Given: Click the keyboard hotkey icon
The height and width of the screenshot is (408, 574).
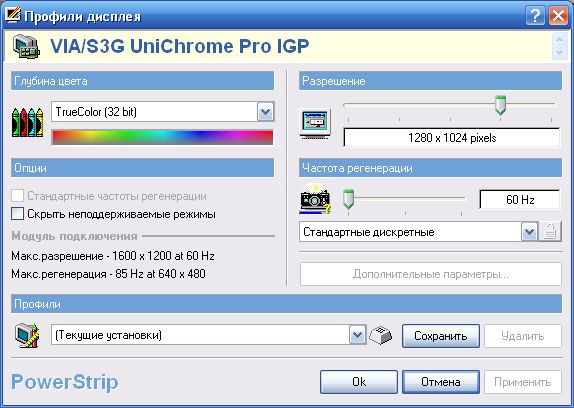Looking at the screenshot, I should pos(380,335).
